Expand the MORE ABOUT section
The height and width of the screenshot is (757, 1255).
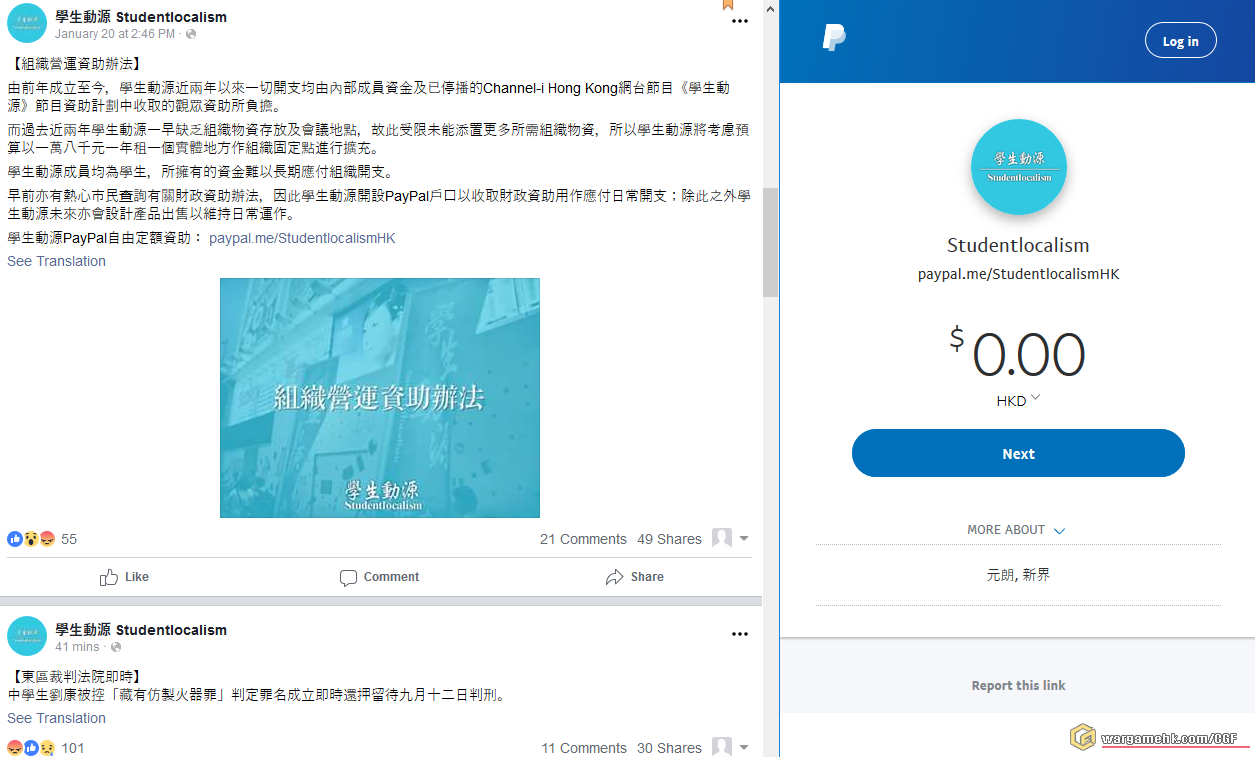[x=1016, y=530]
